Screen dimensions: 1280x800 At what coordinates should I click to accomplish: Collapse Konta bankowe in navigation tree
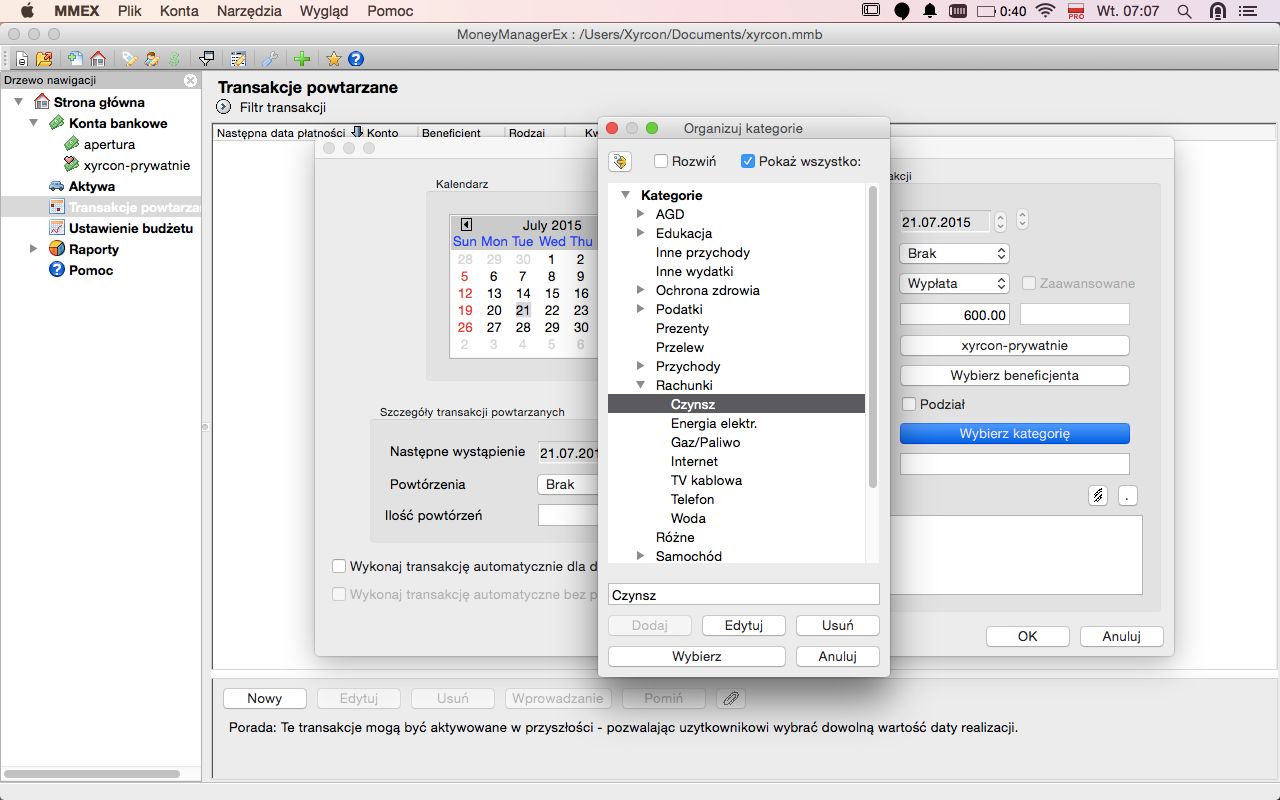pyautogui.click(x=34, y=123)
